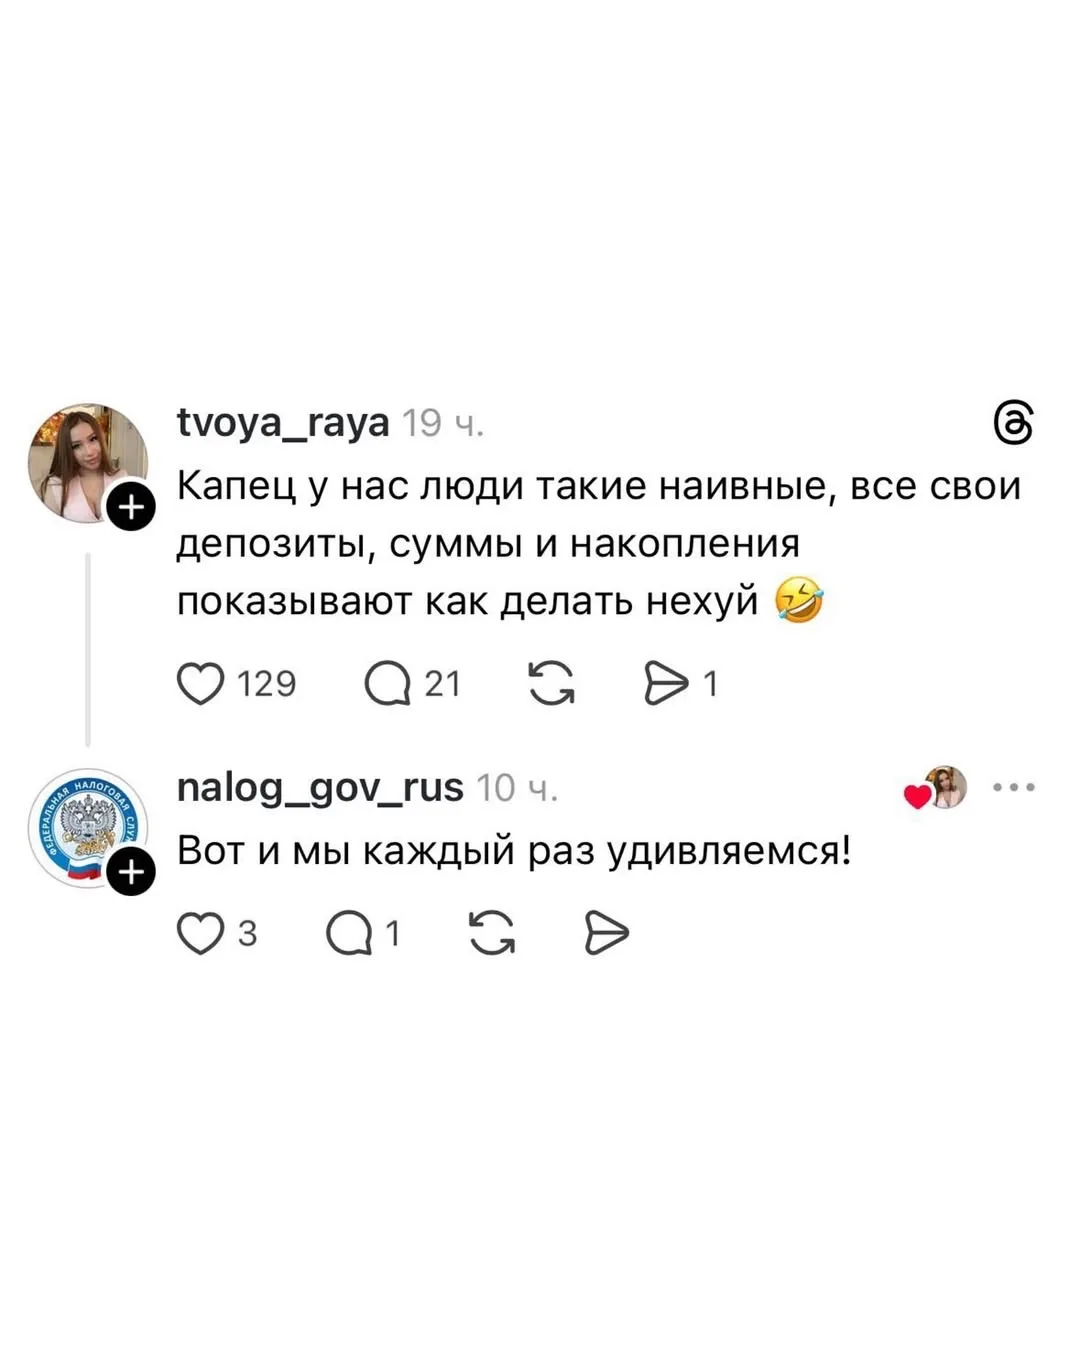
Task: Open post text starting with Капец
Action: click(598, 543)
